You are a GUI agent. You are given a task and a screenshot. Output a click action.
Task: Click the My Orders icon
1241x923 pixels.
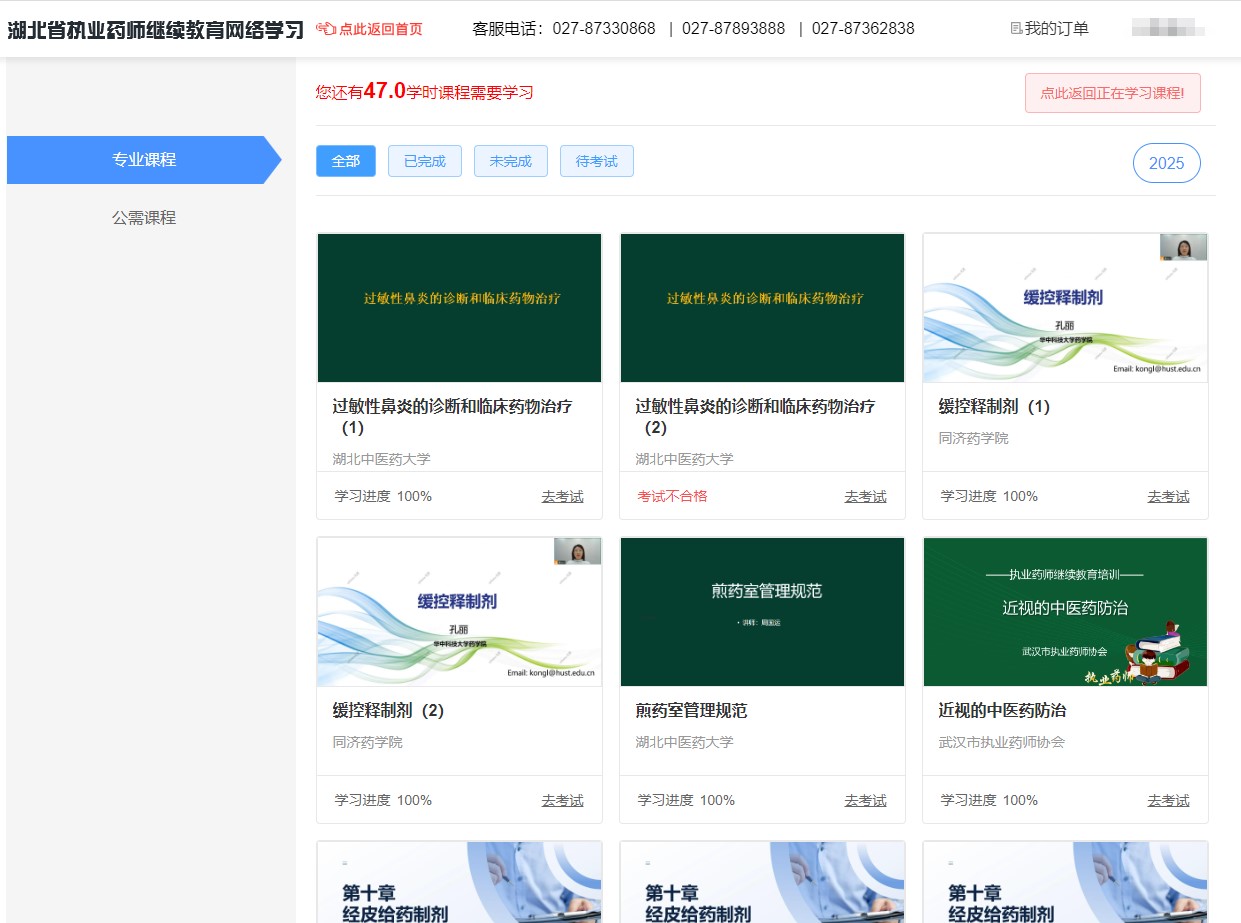1016,29
